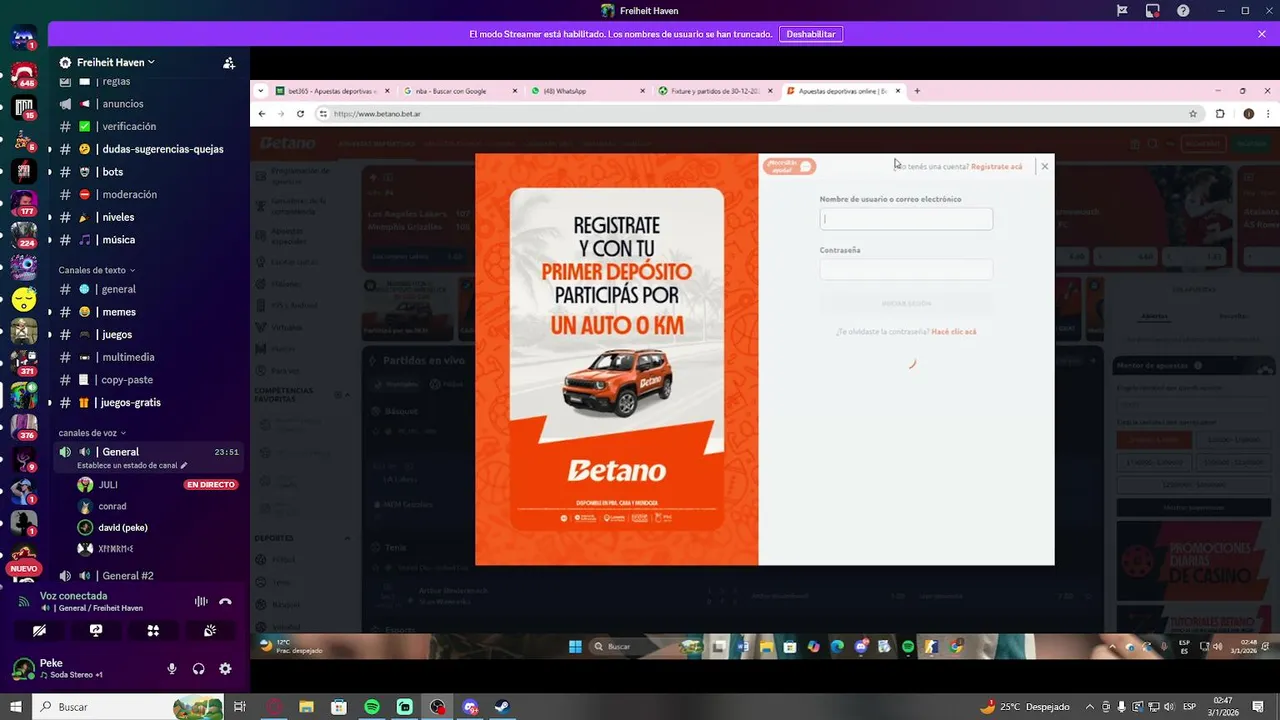Image resolution: width=1280 pixels, height=720 pixels.
Task: Switch to bet365 browser tab in stream
Action: pos(332,91)
